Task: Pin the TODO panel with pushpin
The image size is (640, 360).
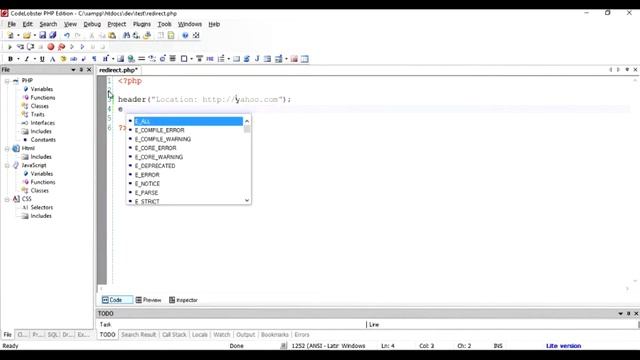Action: click(629, 313)
